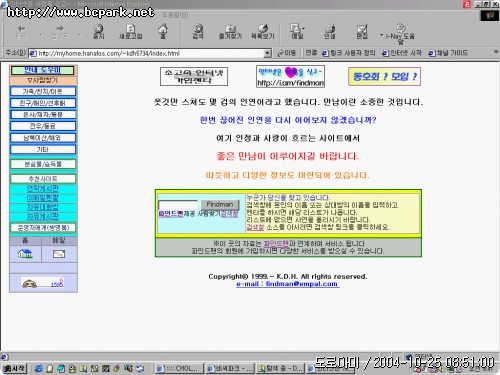Click the Refresh (새로고침) toolbar icon
This screenshot has height=375, width=500.
click(131, 32)
